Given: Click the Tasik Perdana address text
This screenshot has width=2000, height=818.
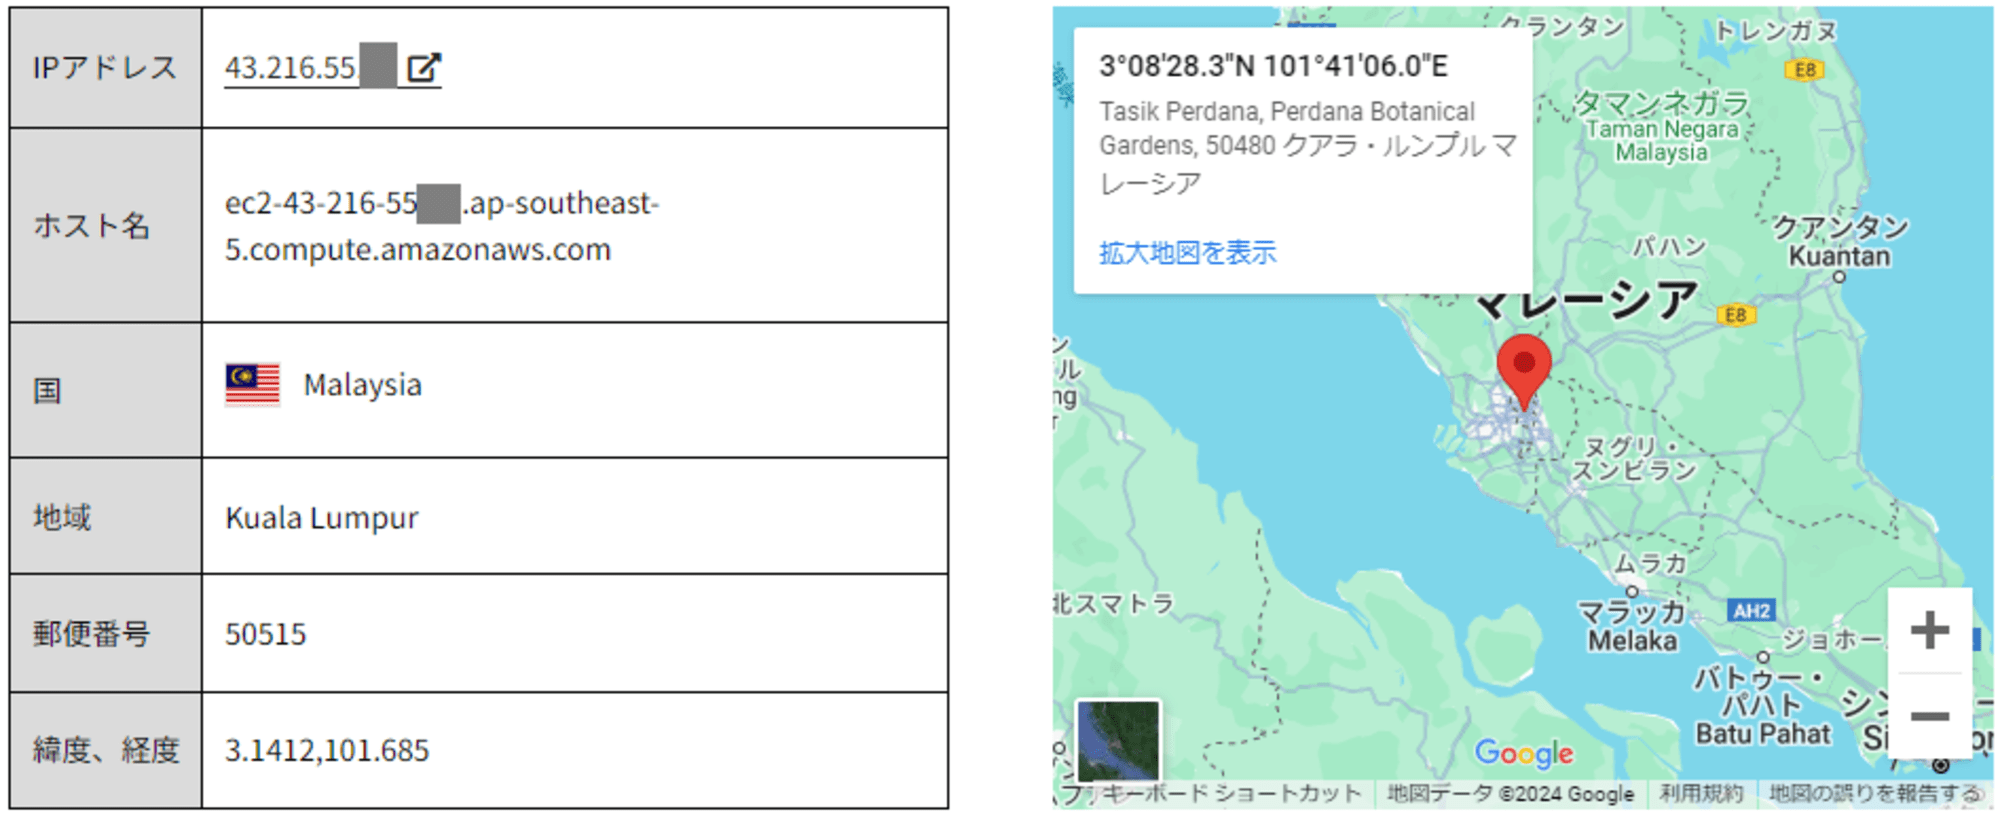Looking at the screenshot, I should (1308, 147).
